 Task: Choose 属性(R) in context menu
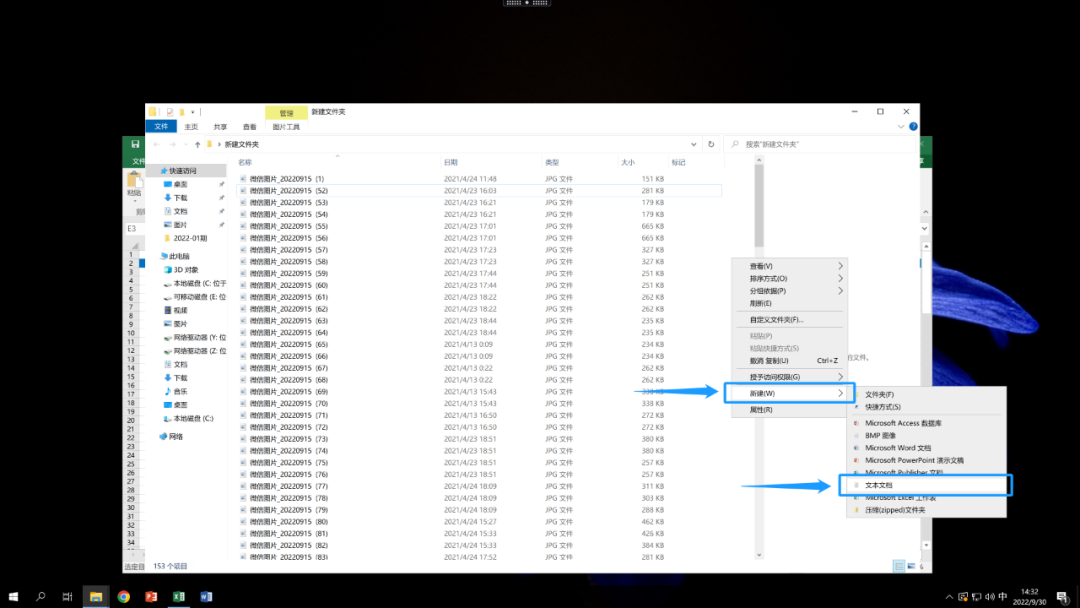tap(789, 410)
